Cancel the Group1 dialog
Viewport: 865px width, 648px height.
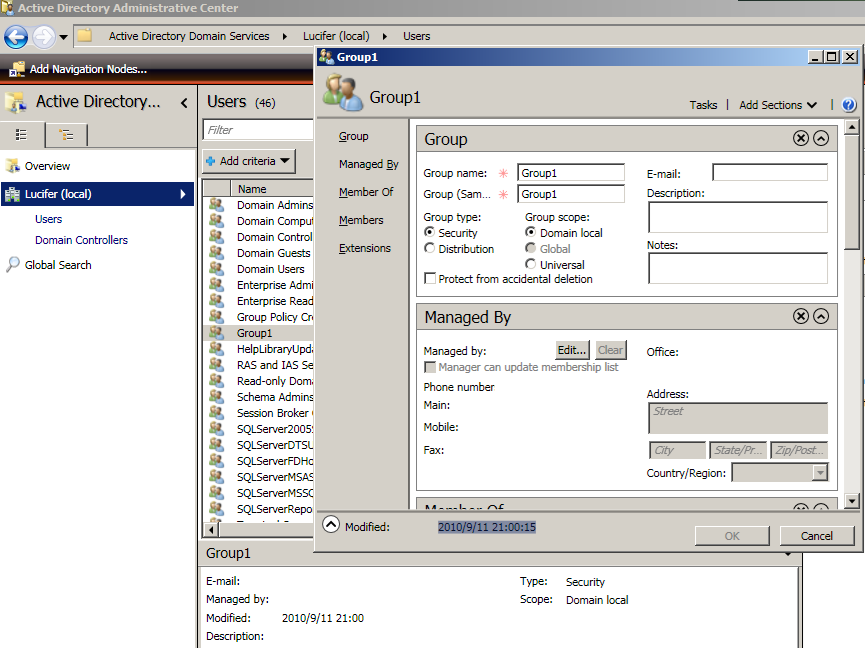(x=816, y=536)
